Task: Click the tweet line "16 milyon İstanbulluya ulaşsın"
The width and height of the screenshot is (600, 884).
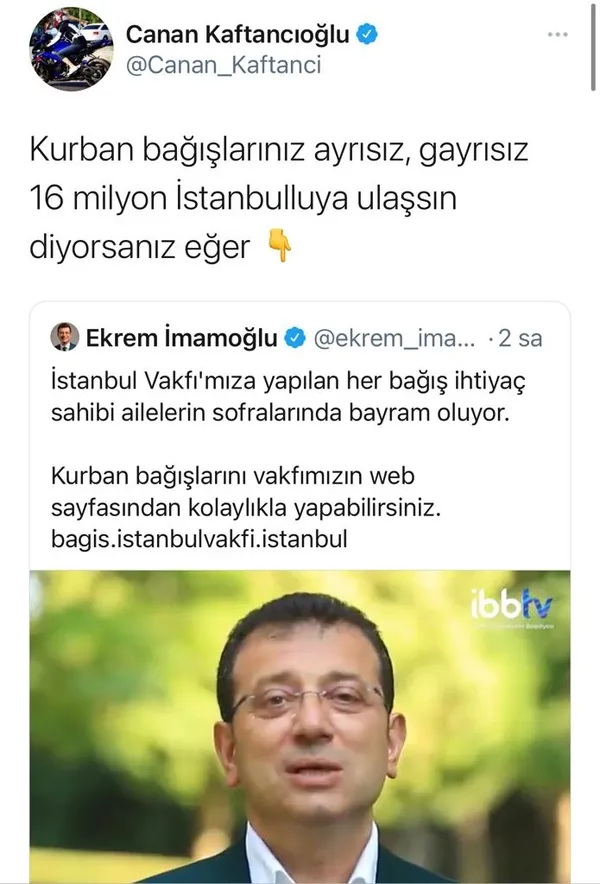Action: pos(243,198)
